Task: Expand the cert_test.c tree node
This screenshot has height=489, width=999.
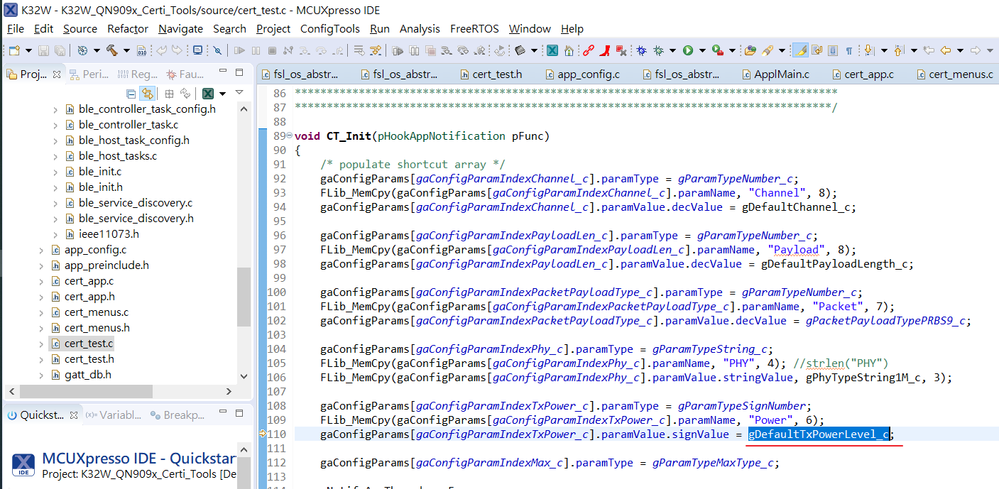Action: pos(41,343)
